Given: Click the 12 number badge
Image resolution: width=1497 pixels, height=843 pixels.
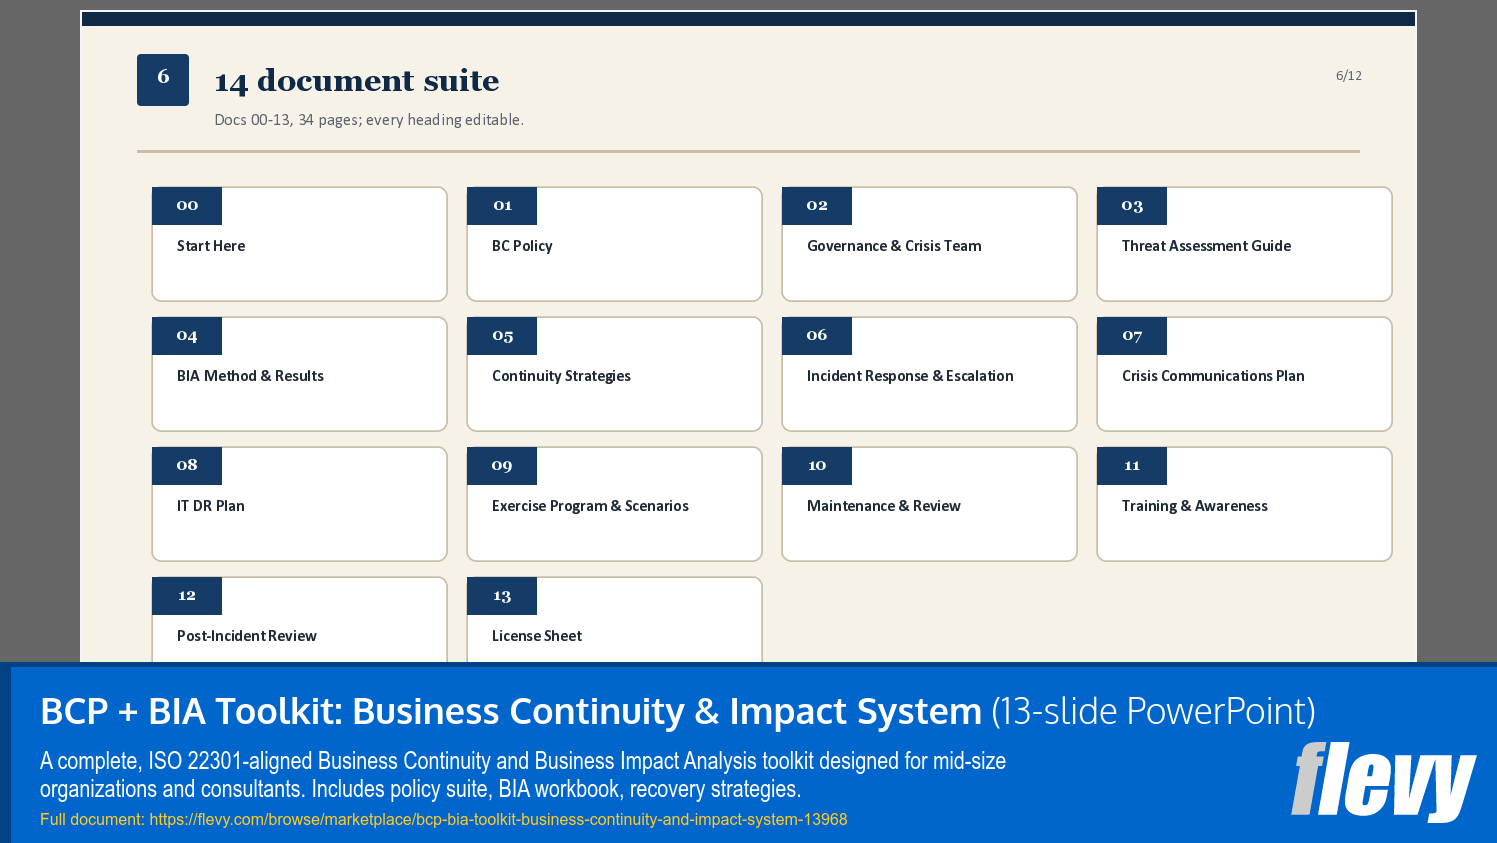Looking at the screenshot, I should [187, 596].
